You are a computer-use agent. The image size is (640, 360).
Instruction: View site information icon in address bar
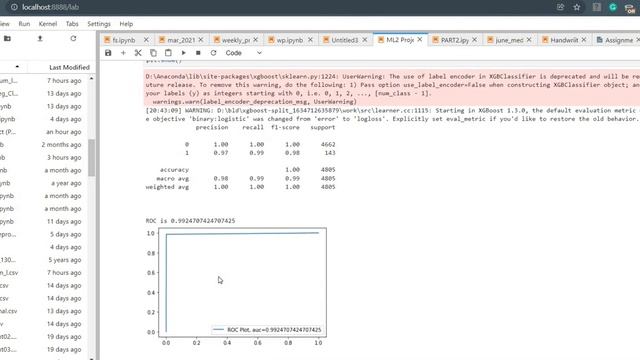(x=14, y=7)
